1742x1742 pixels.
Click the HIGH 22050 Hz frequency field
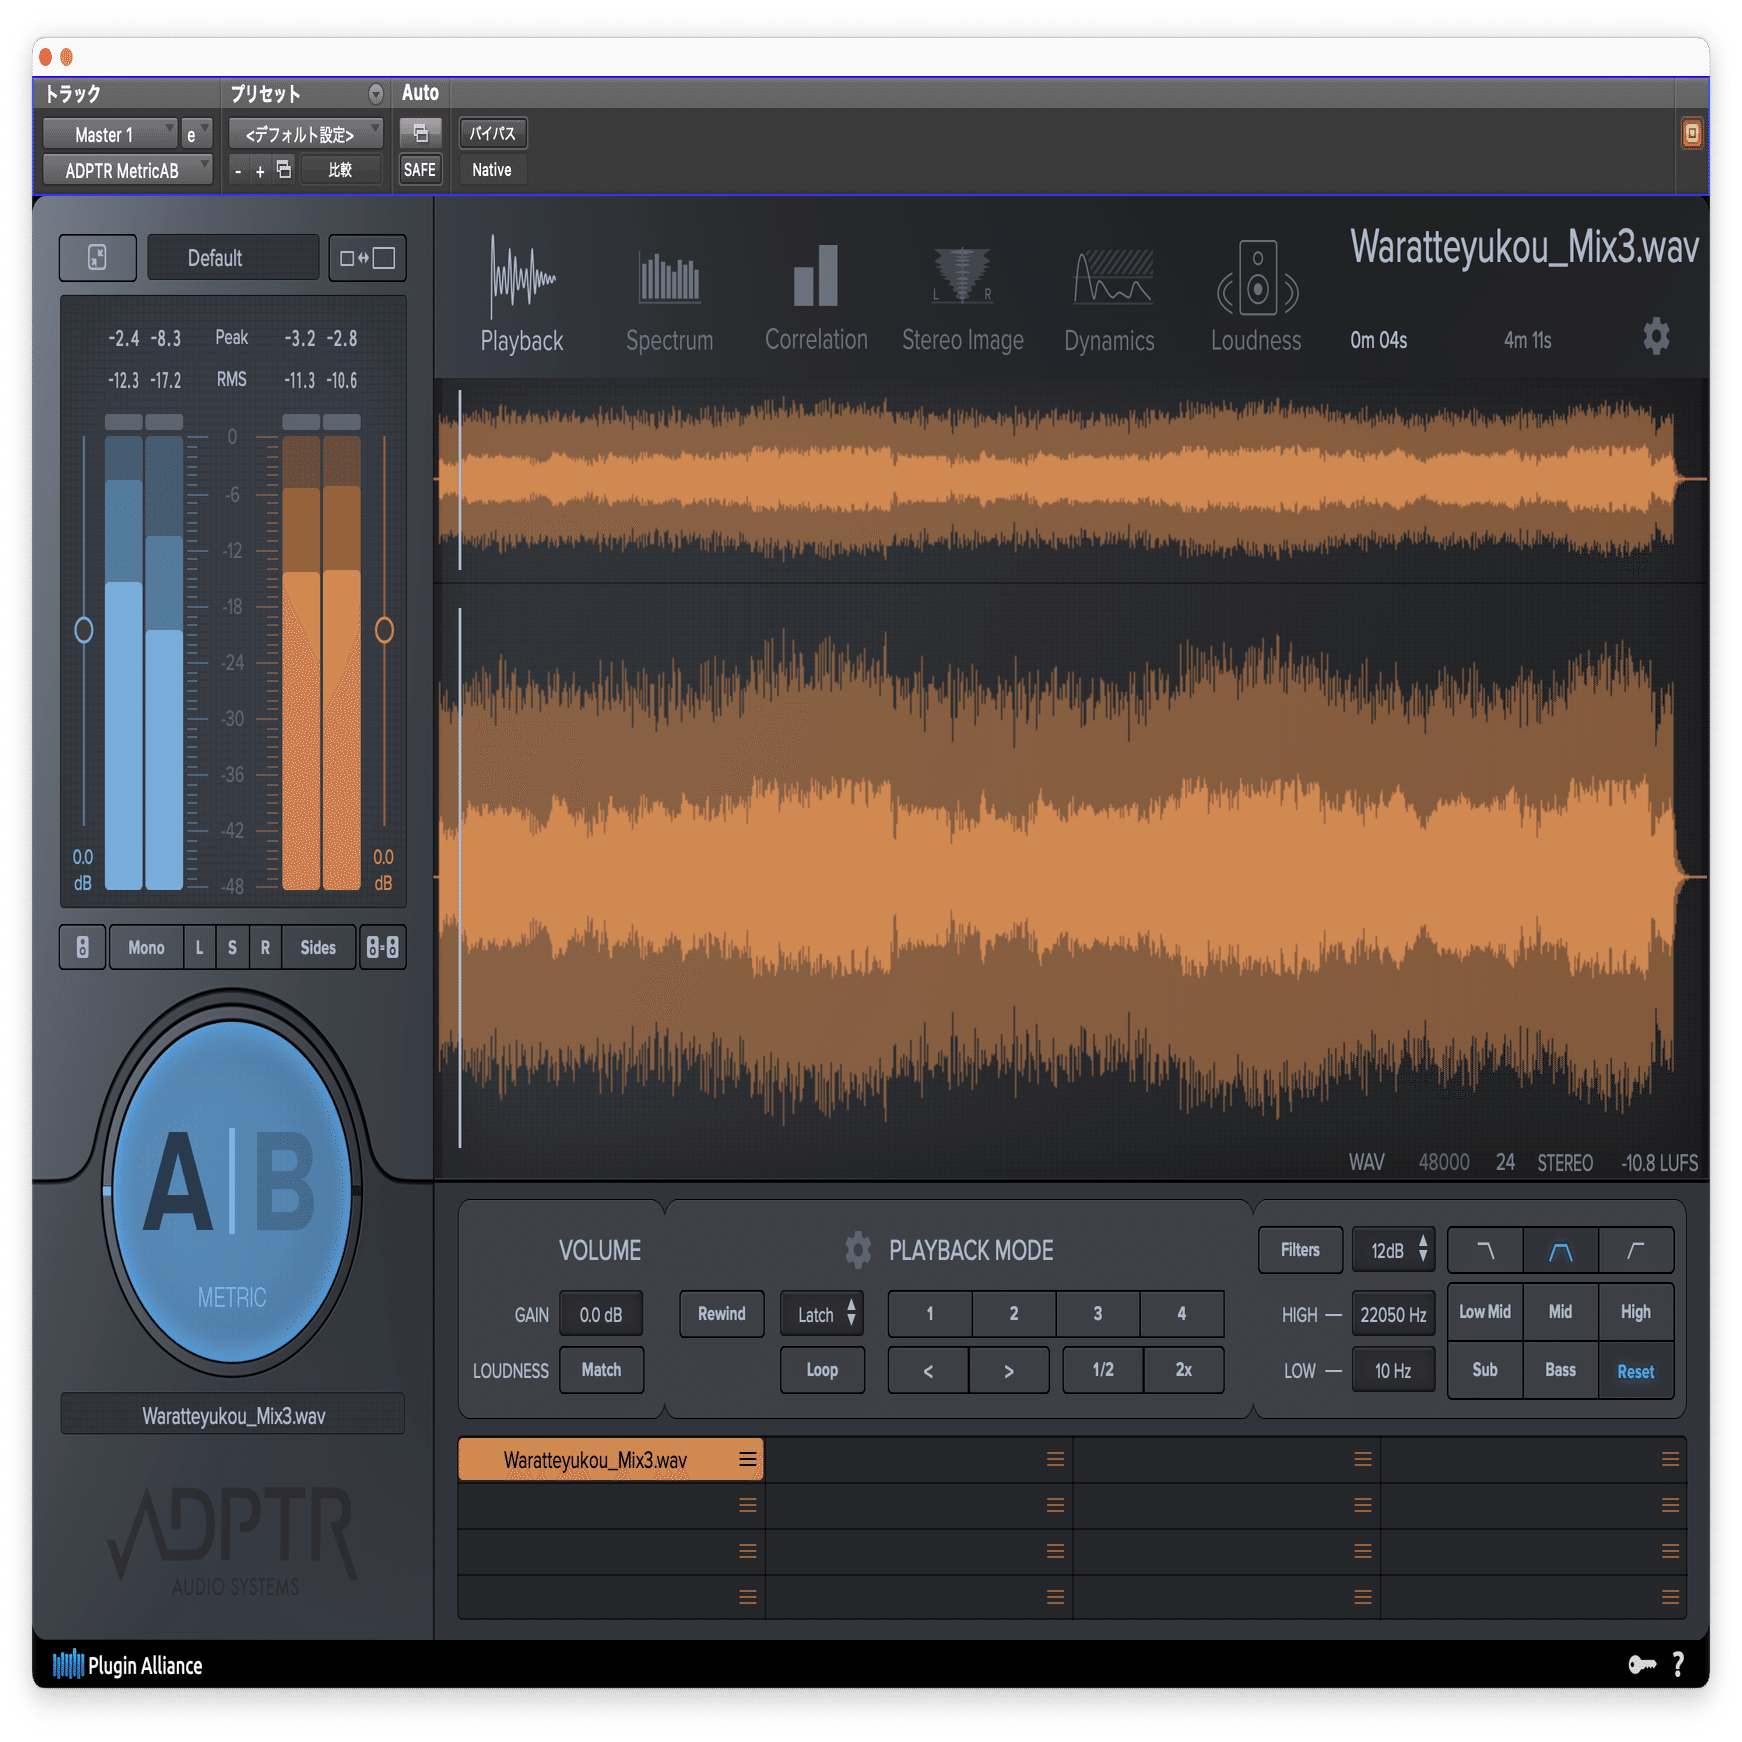(1394, 1314)
